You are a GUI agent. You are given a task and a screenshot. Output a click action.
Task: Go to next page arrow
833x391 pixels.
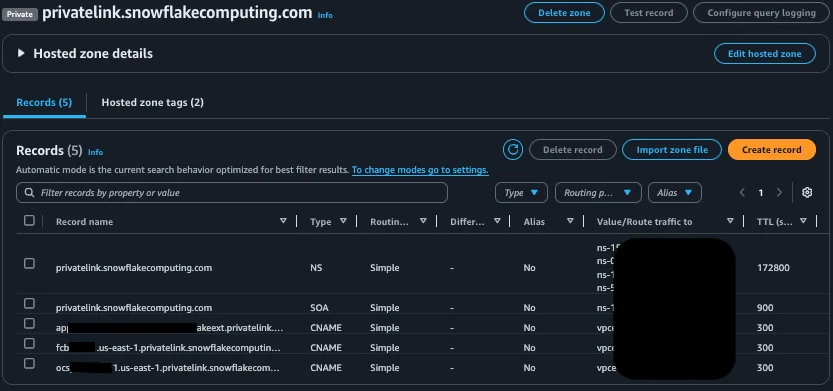click(779, 193)
